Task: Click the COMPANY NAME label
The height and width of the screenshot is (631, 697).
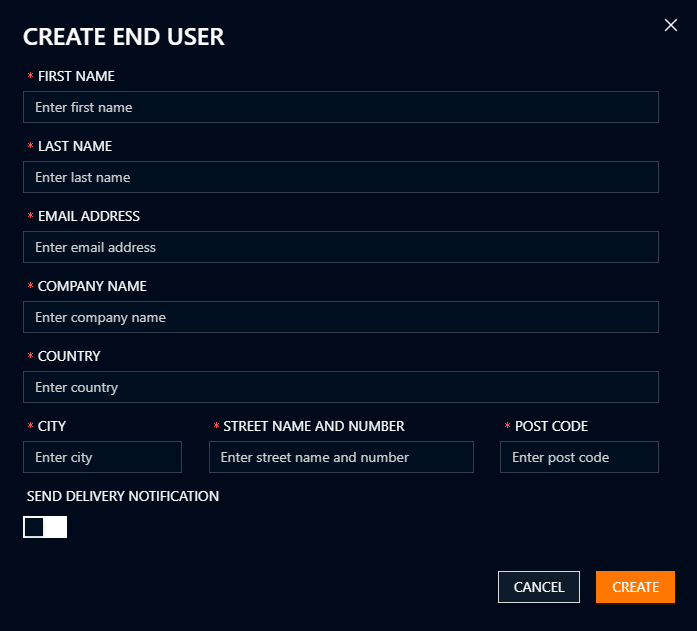Action: (x=92, y=286)
